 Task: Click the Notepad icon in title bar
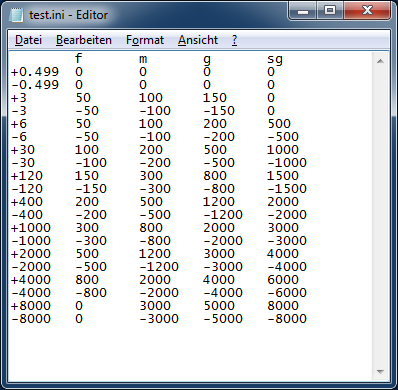16,15
